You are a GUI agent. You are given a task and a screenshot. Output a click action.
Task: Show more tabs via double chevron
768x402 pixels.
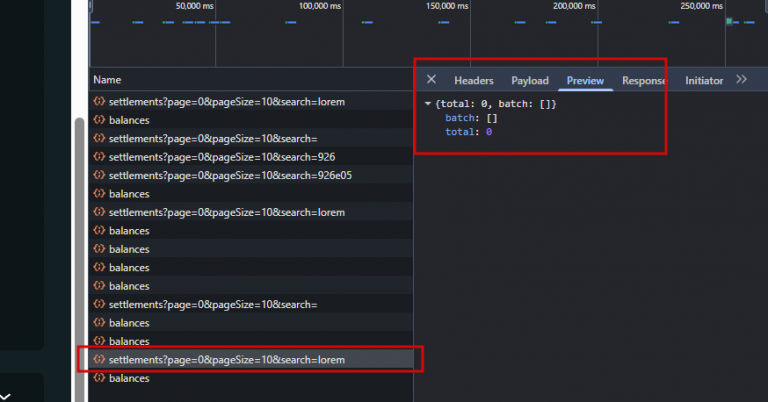742,79
